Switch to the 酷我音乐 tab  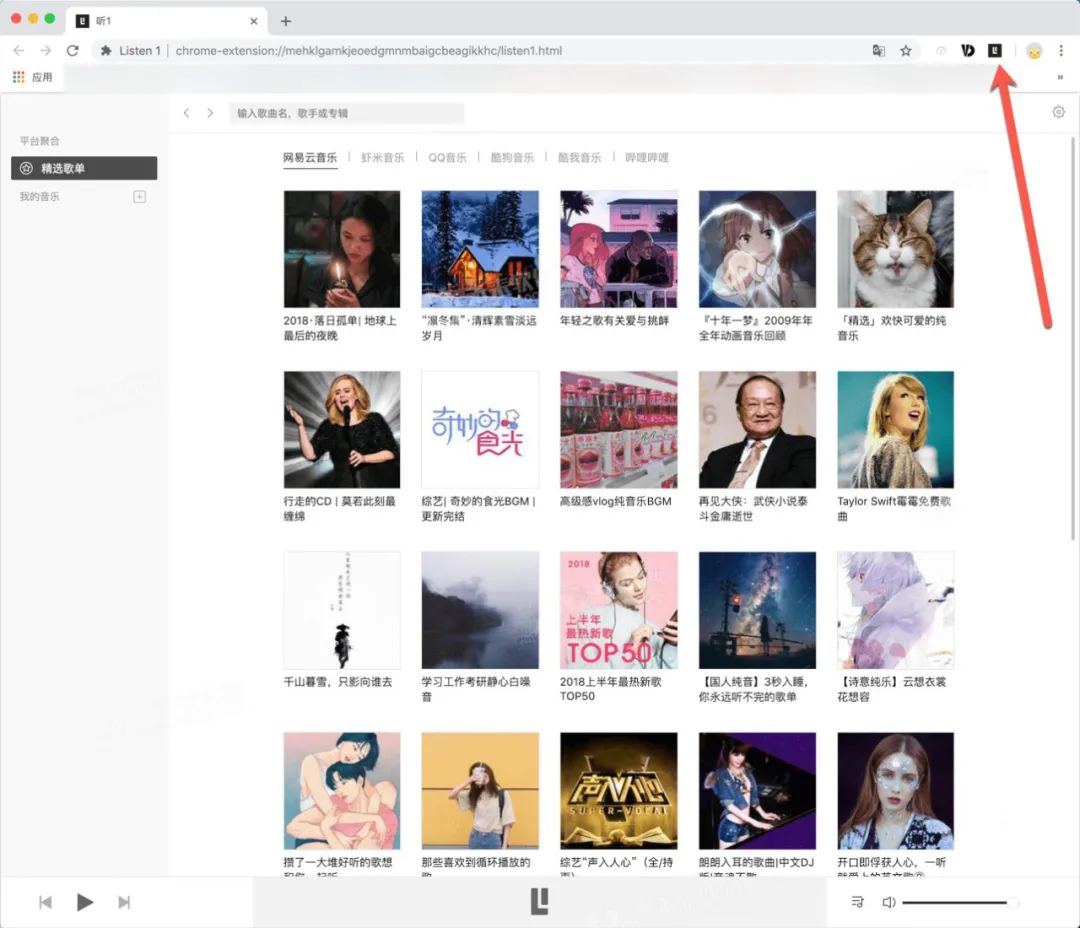coord(579,158)
